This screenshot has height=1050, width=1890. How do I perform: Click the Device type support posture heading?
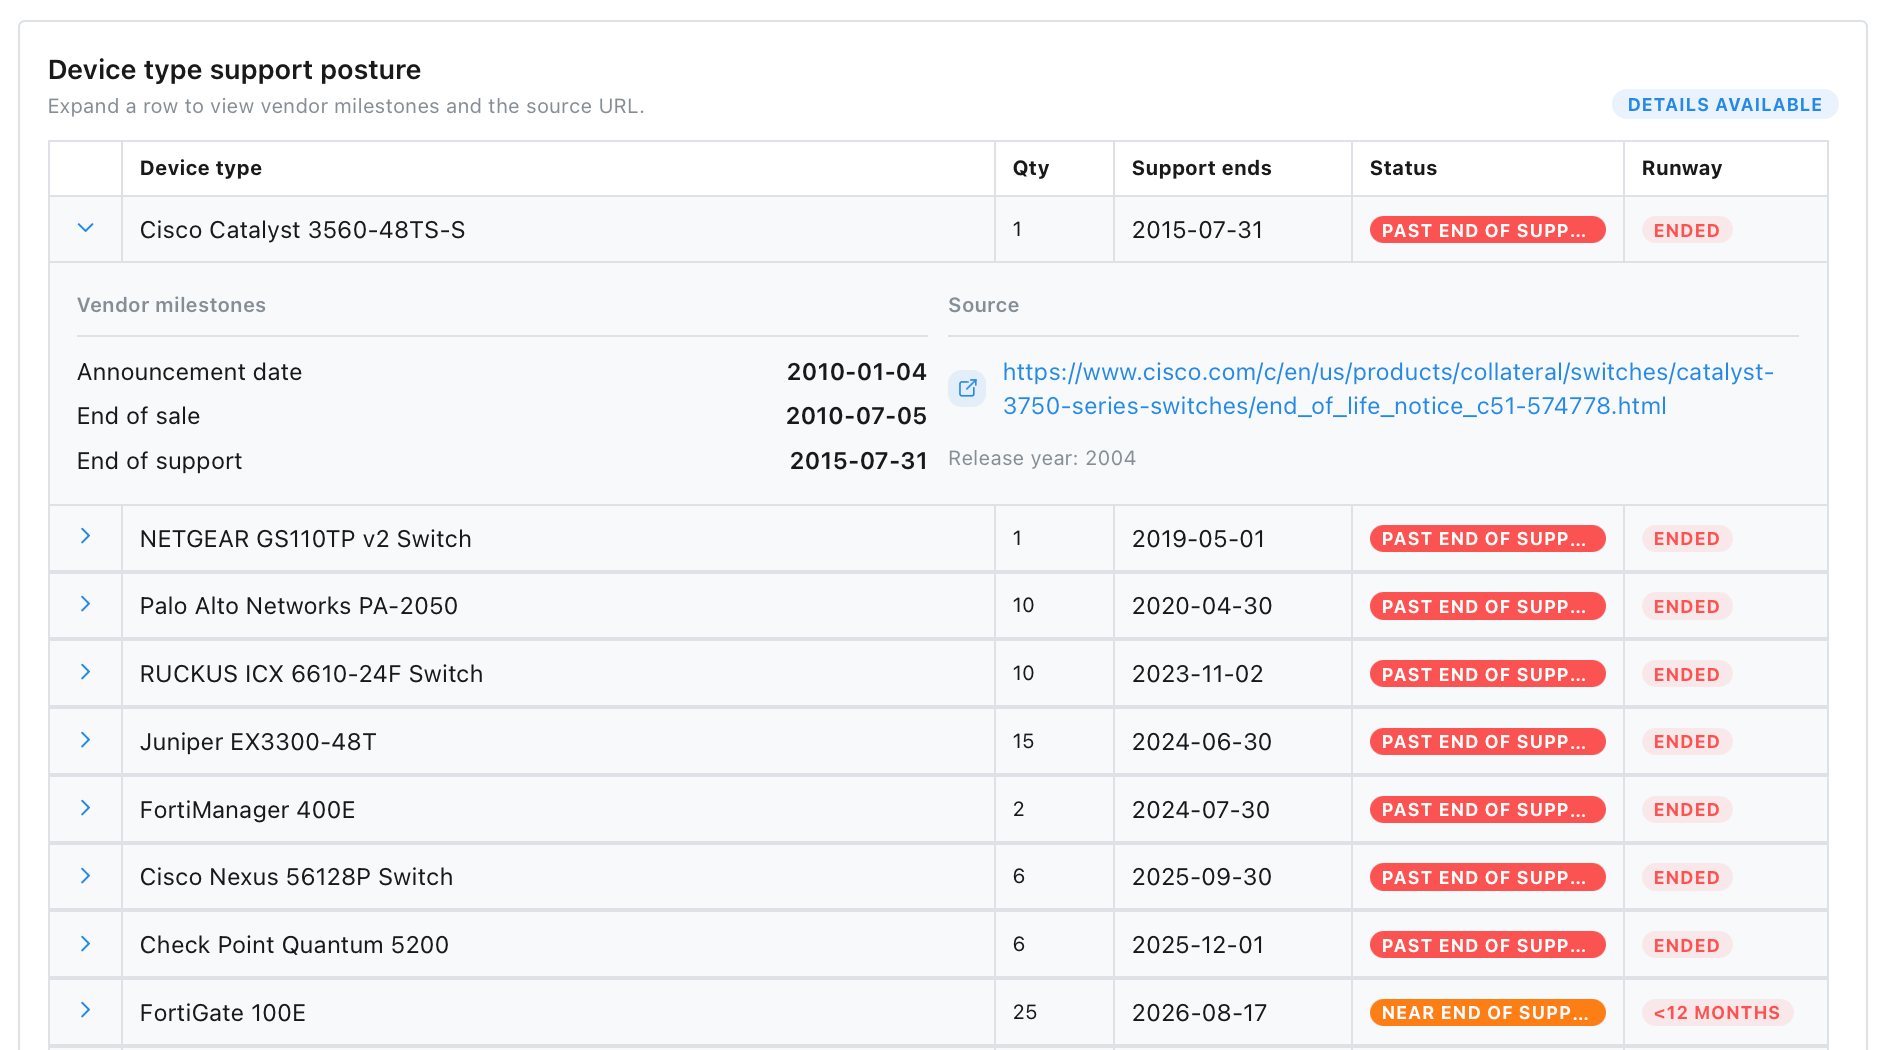[234, 69]
